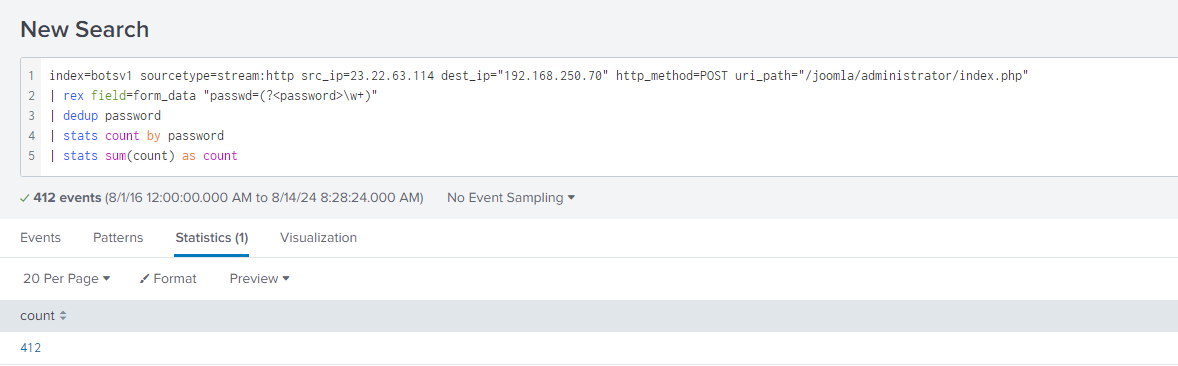Place cursor in the index=botsv1 query line
1178x366 pixels.
point(538,76)
